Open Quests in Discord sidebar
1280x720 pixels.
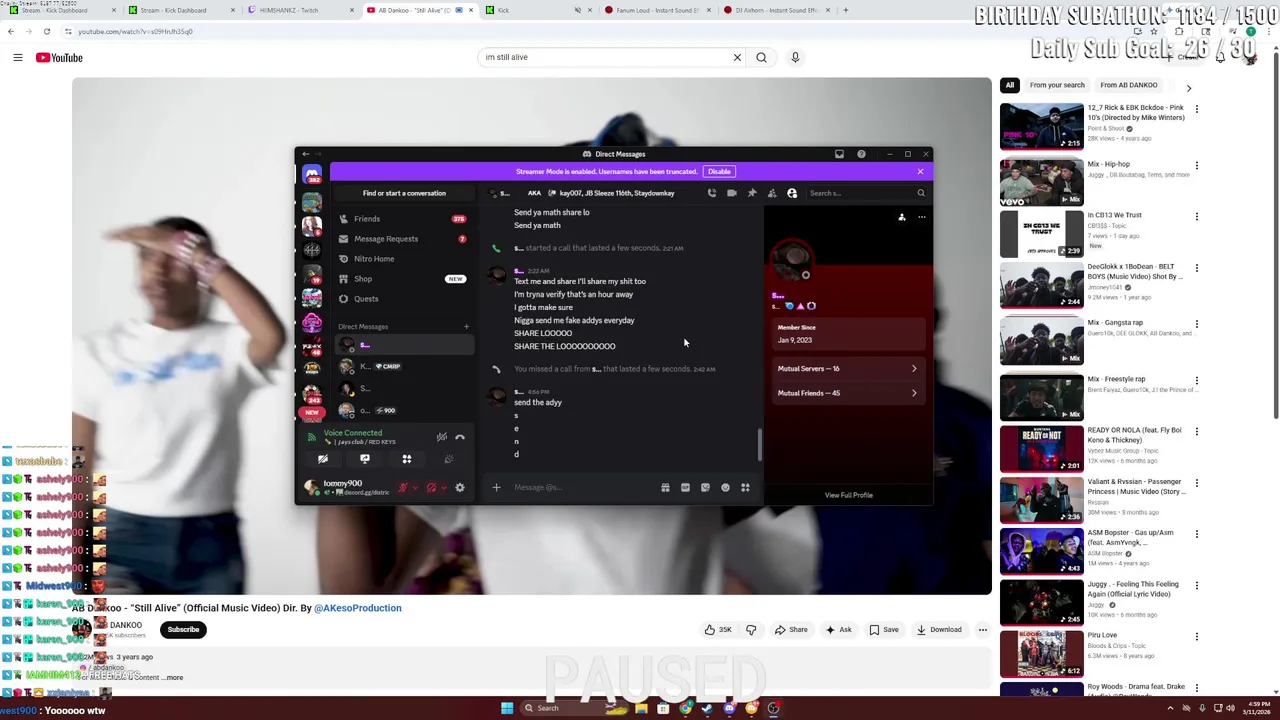click(x=404, y=299)
